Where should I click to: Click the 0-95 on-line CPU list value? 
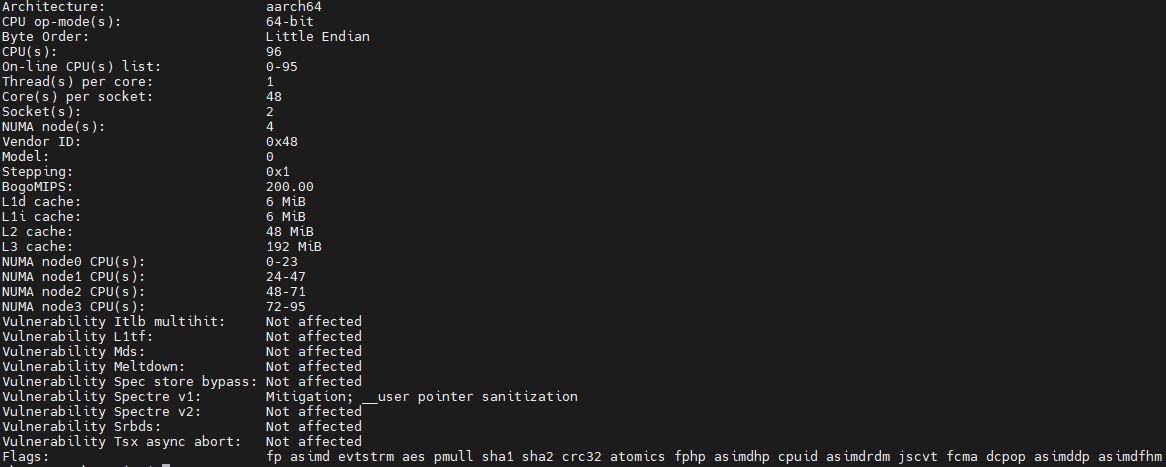281,66
